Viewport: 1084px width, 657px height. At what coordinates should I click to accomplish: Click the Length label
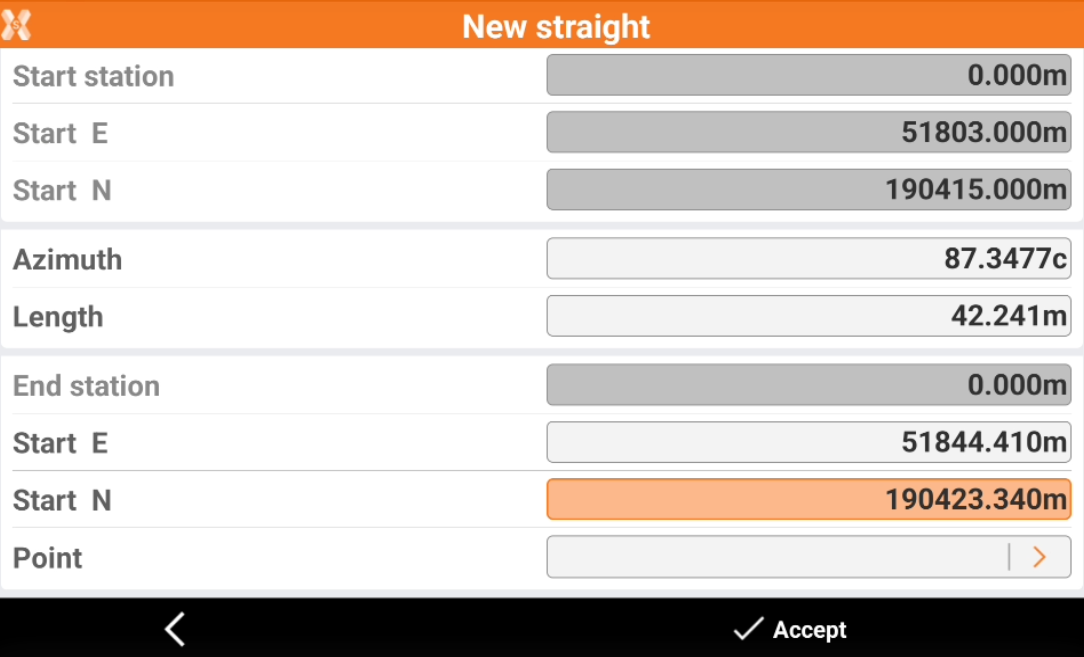pyautogui.click(x=58, y=317)
